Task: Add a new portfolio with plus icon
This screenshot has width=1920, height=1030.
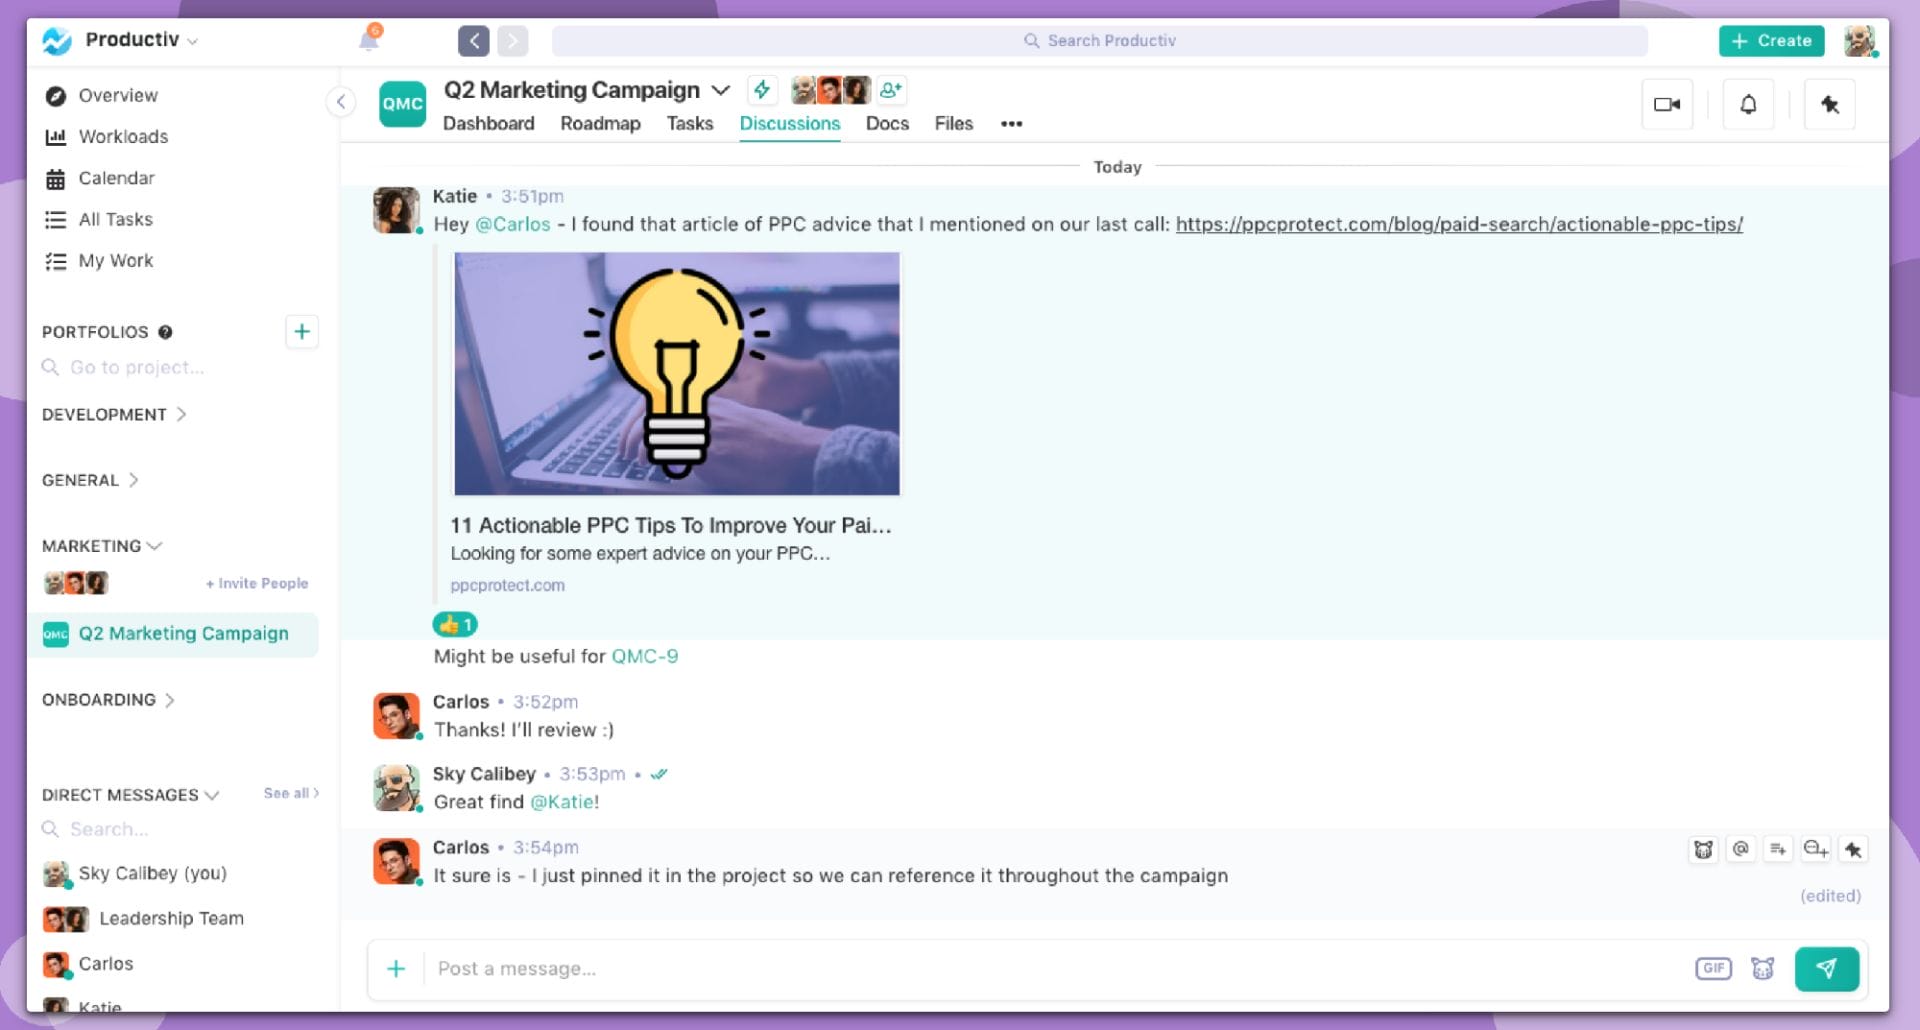Action: pyautogui.click(x=302, y=332)
